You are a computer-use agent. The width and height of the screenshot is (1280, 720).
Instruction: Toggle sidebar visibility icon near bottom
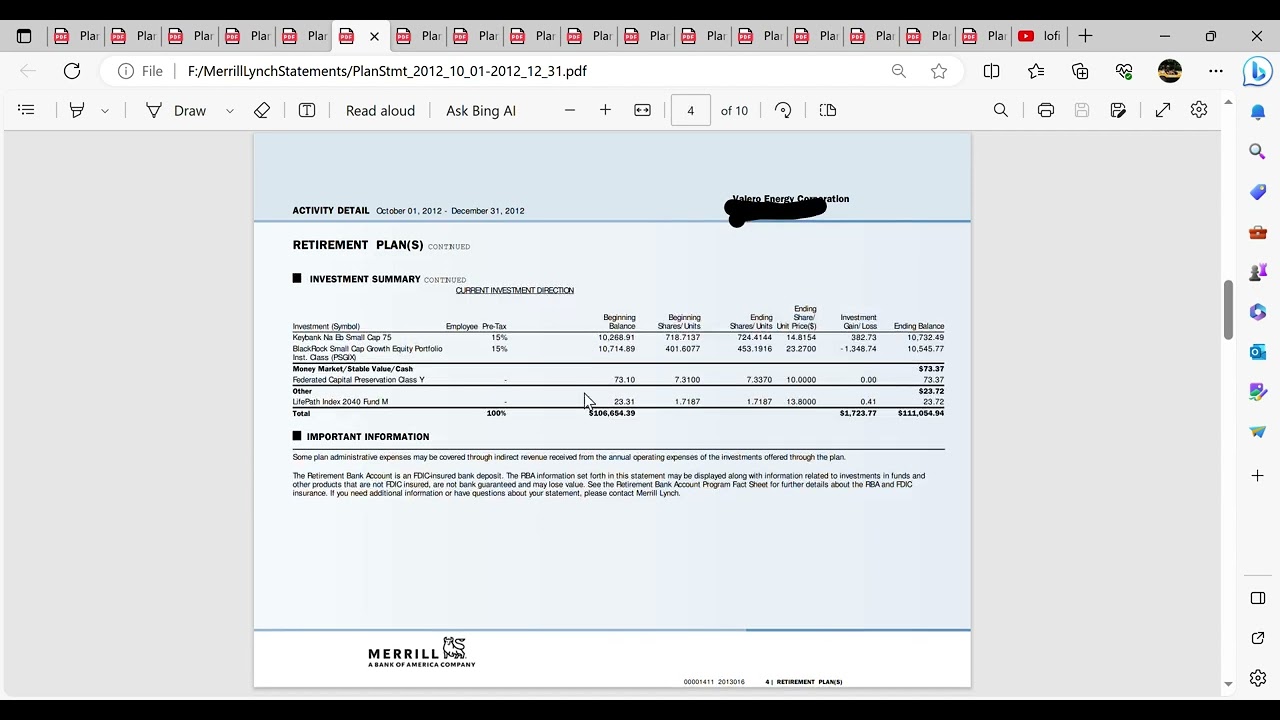pyautogui.click(x=1258, y=598)
